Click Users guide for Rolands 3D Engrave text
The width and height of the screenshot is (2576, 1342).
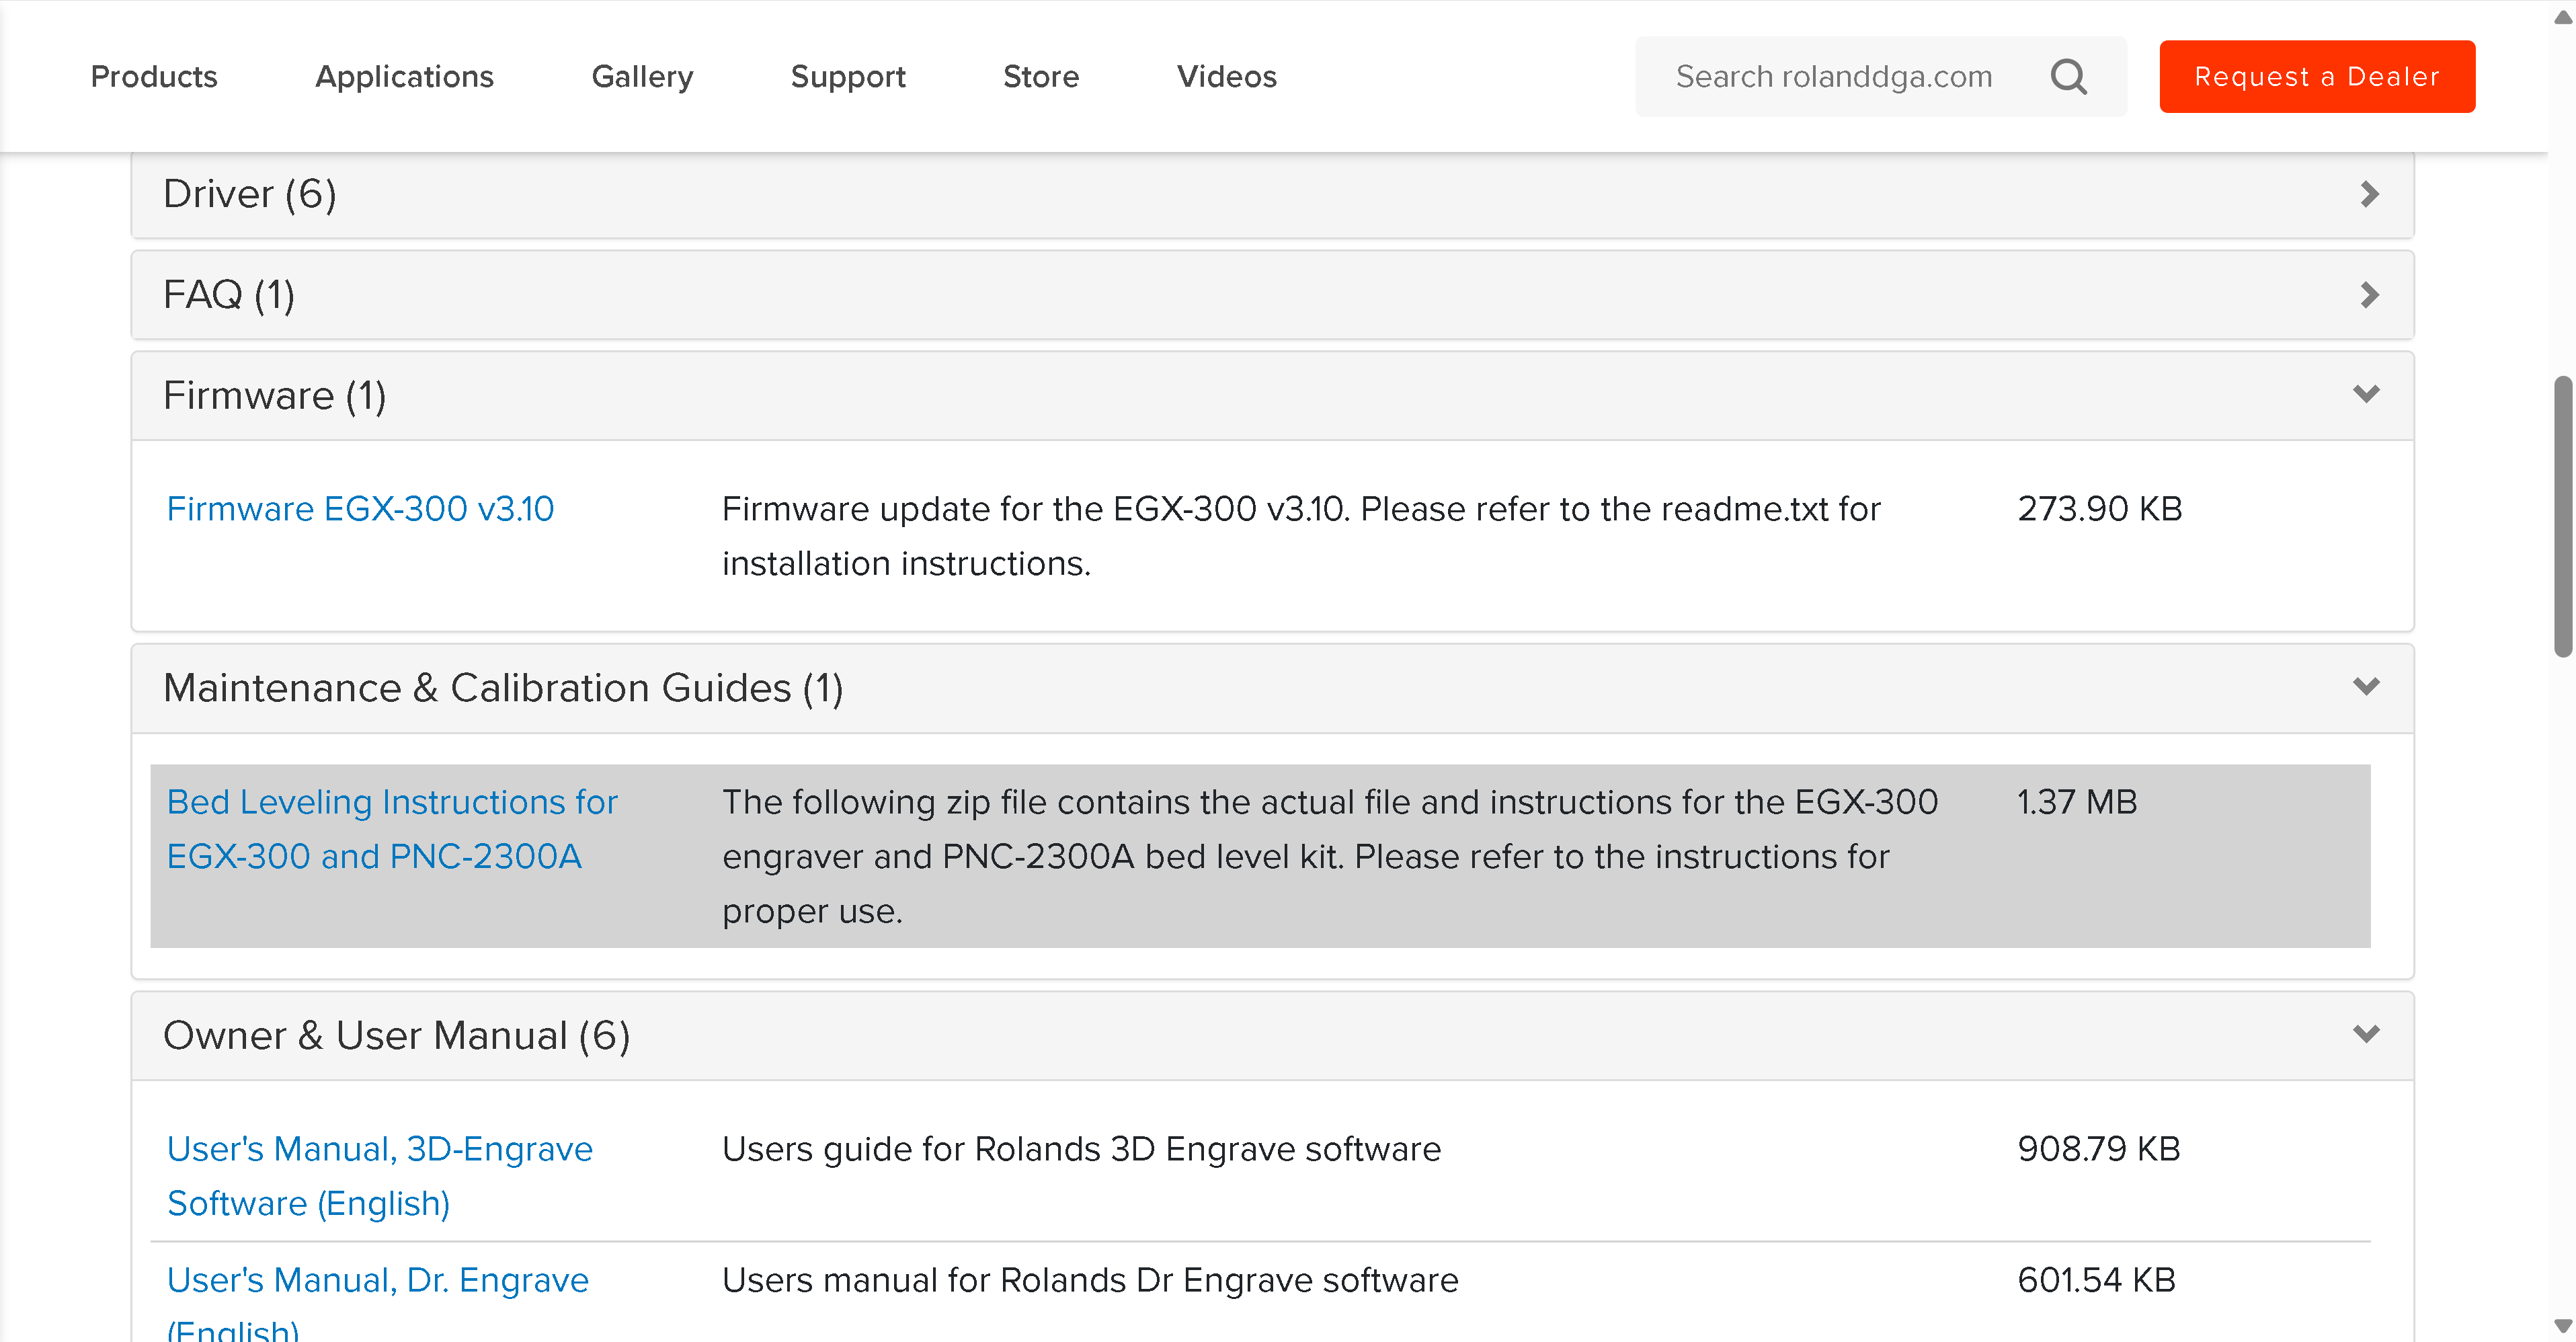(x=1081, y=1149)
